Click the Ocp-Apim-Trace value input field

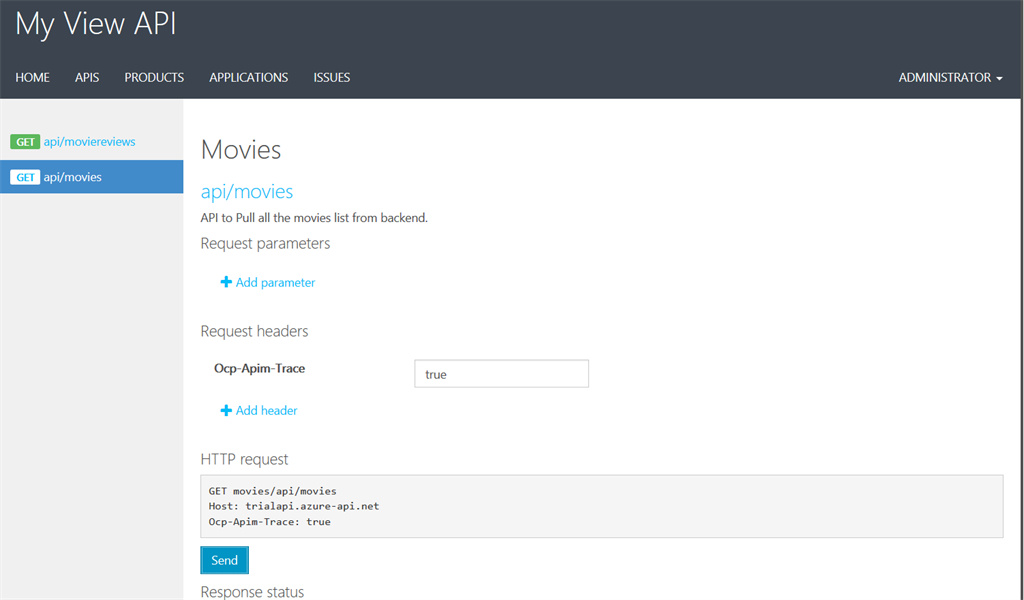tap(501, 374)
